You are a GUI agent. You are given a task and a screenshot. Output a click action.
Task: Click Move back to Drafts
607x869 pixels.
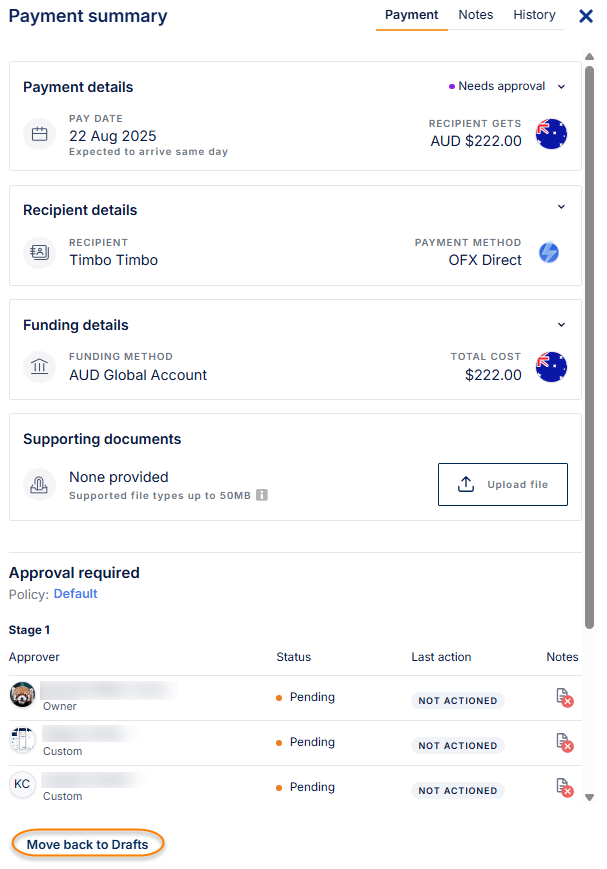[87, 843]
